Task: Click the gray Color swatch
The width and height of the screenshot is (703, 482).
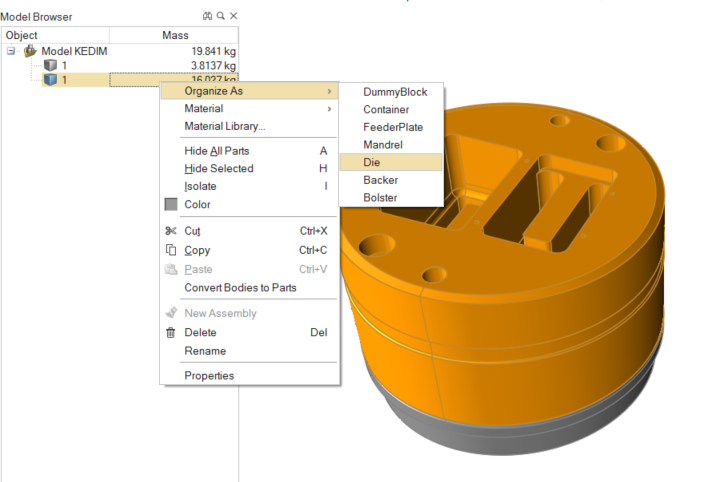Action: tap(171, 205)
